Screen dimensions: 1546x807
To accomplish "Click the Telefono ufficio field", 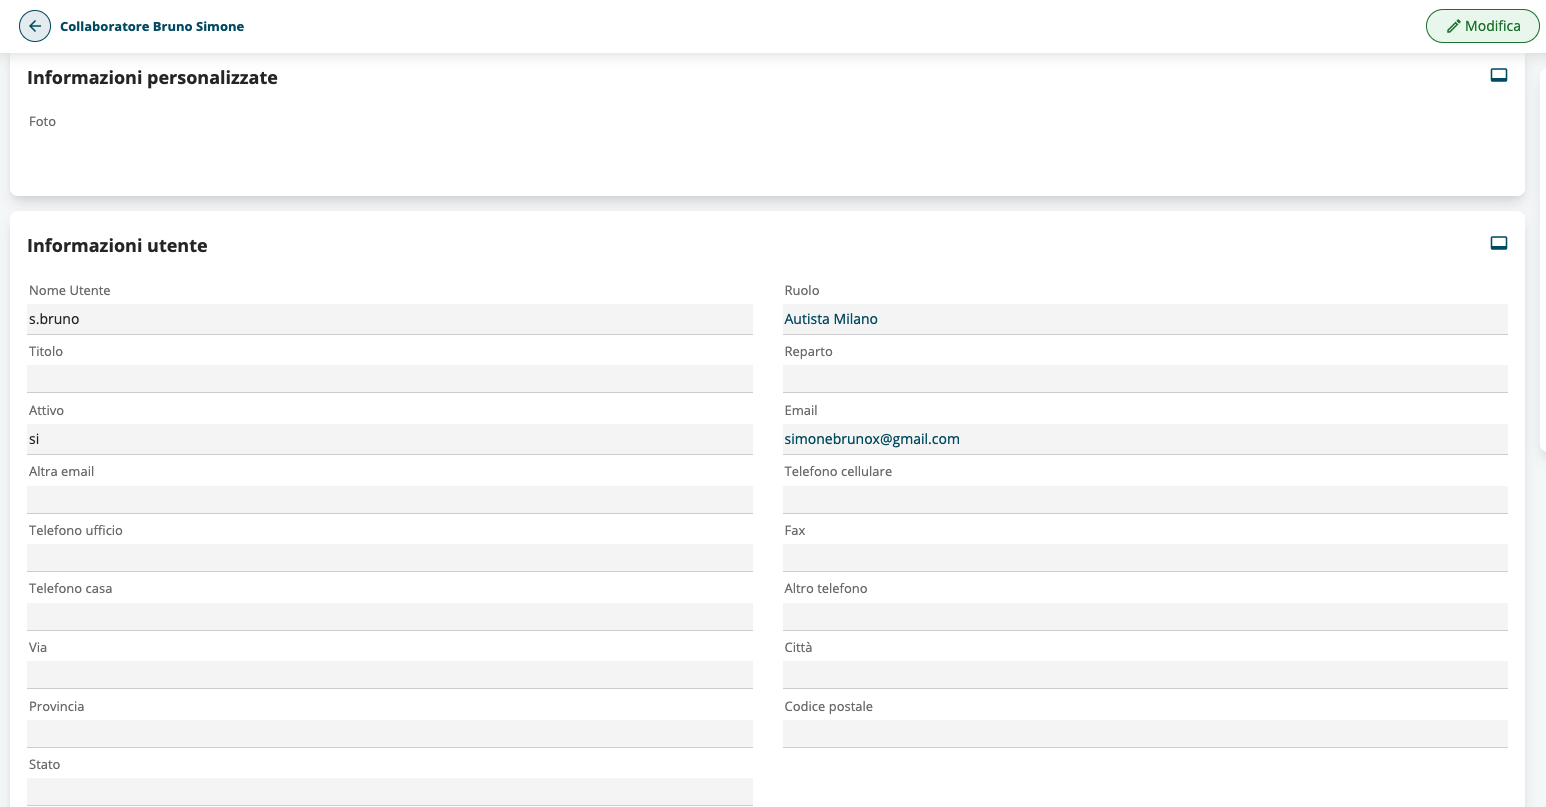I will [x=390, y=558].
